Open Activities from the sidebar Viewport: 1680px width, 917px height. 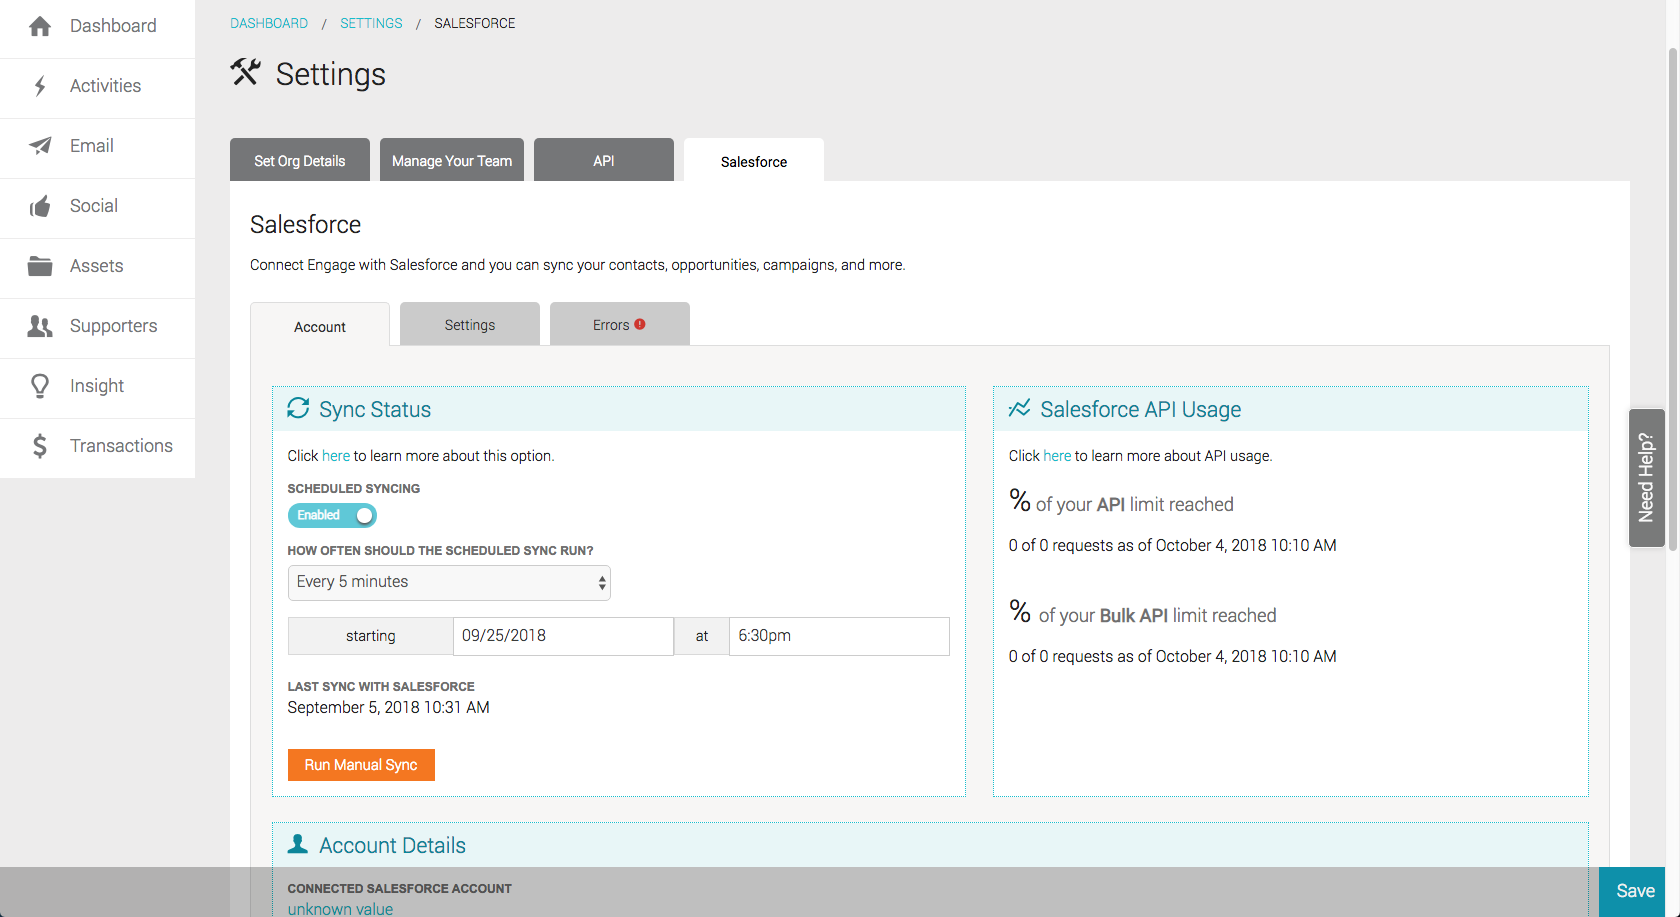tap(97, 88)
